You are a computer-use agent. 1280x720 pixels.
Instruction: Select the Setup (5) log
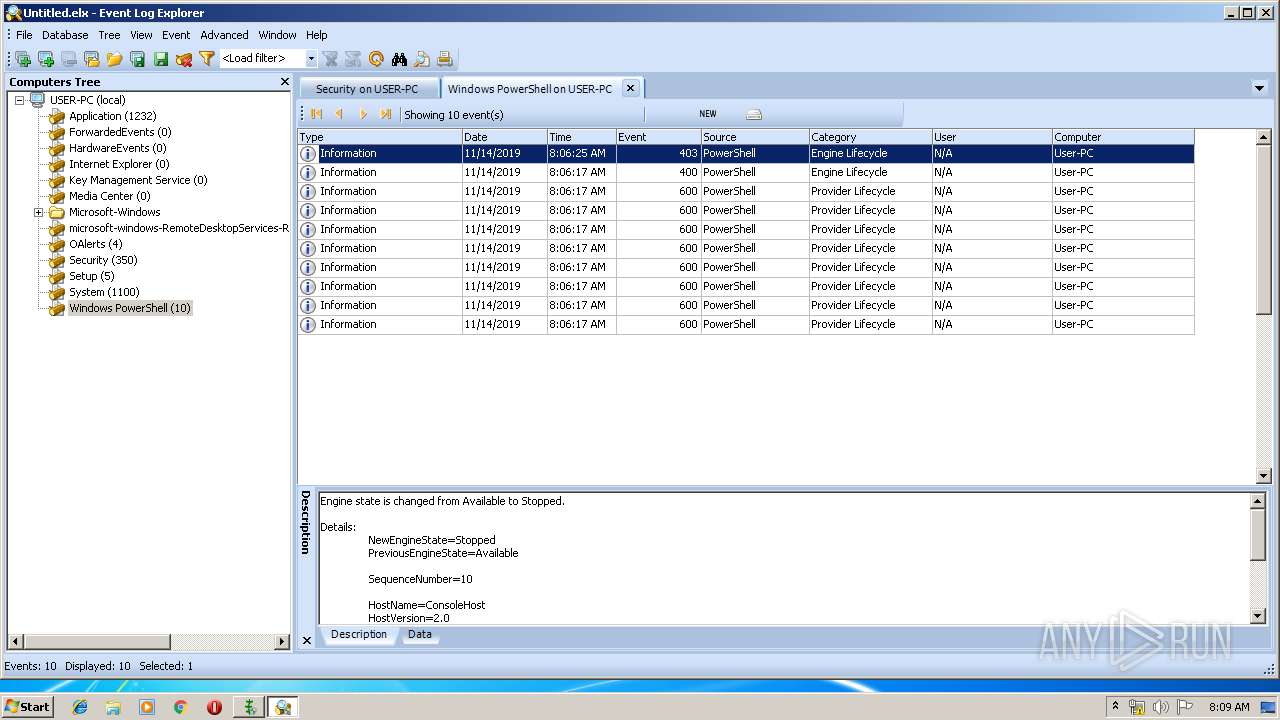[91, 276]
